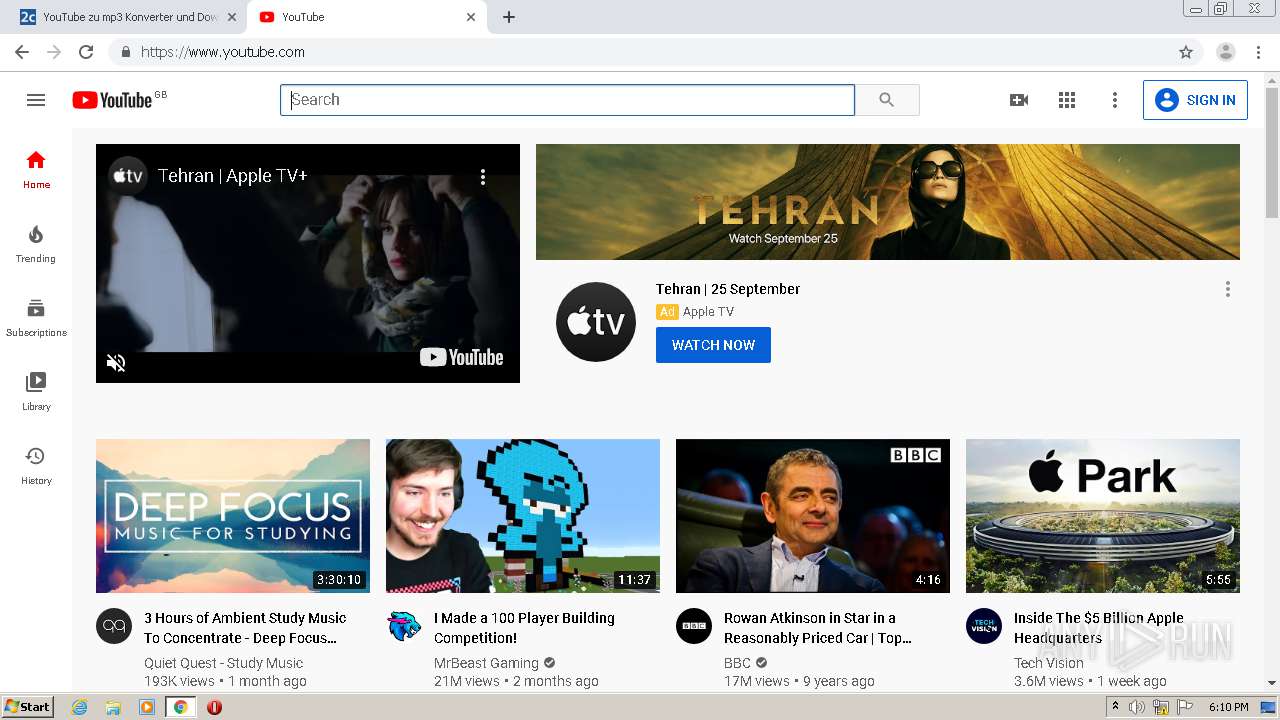The width and height of the screenshot is (1280, 720).
Task: Click the Apple TV advertiser name
Action: click(x=708, y=312)
